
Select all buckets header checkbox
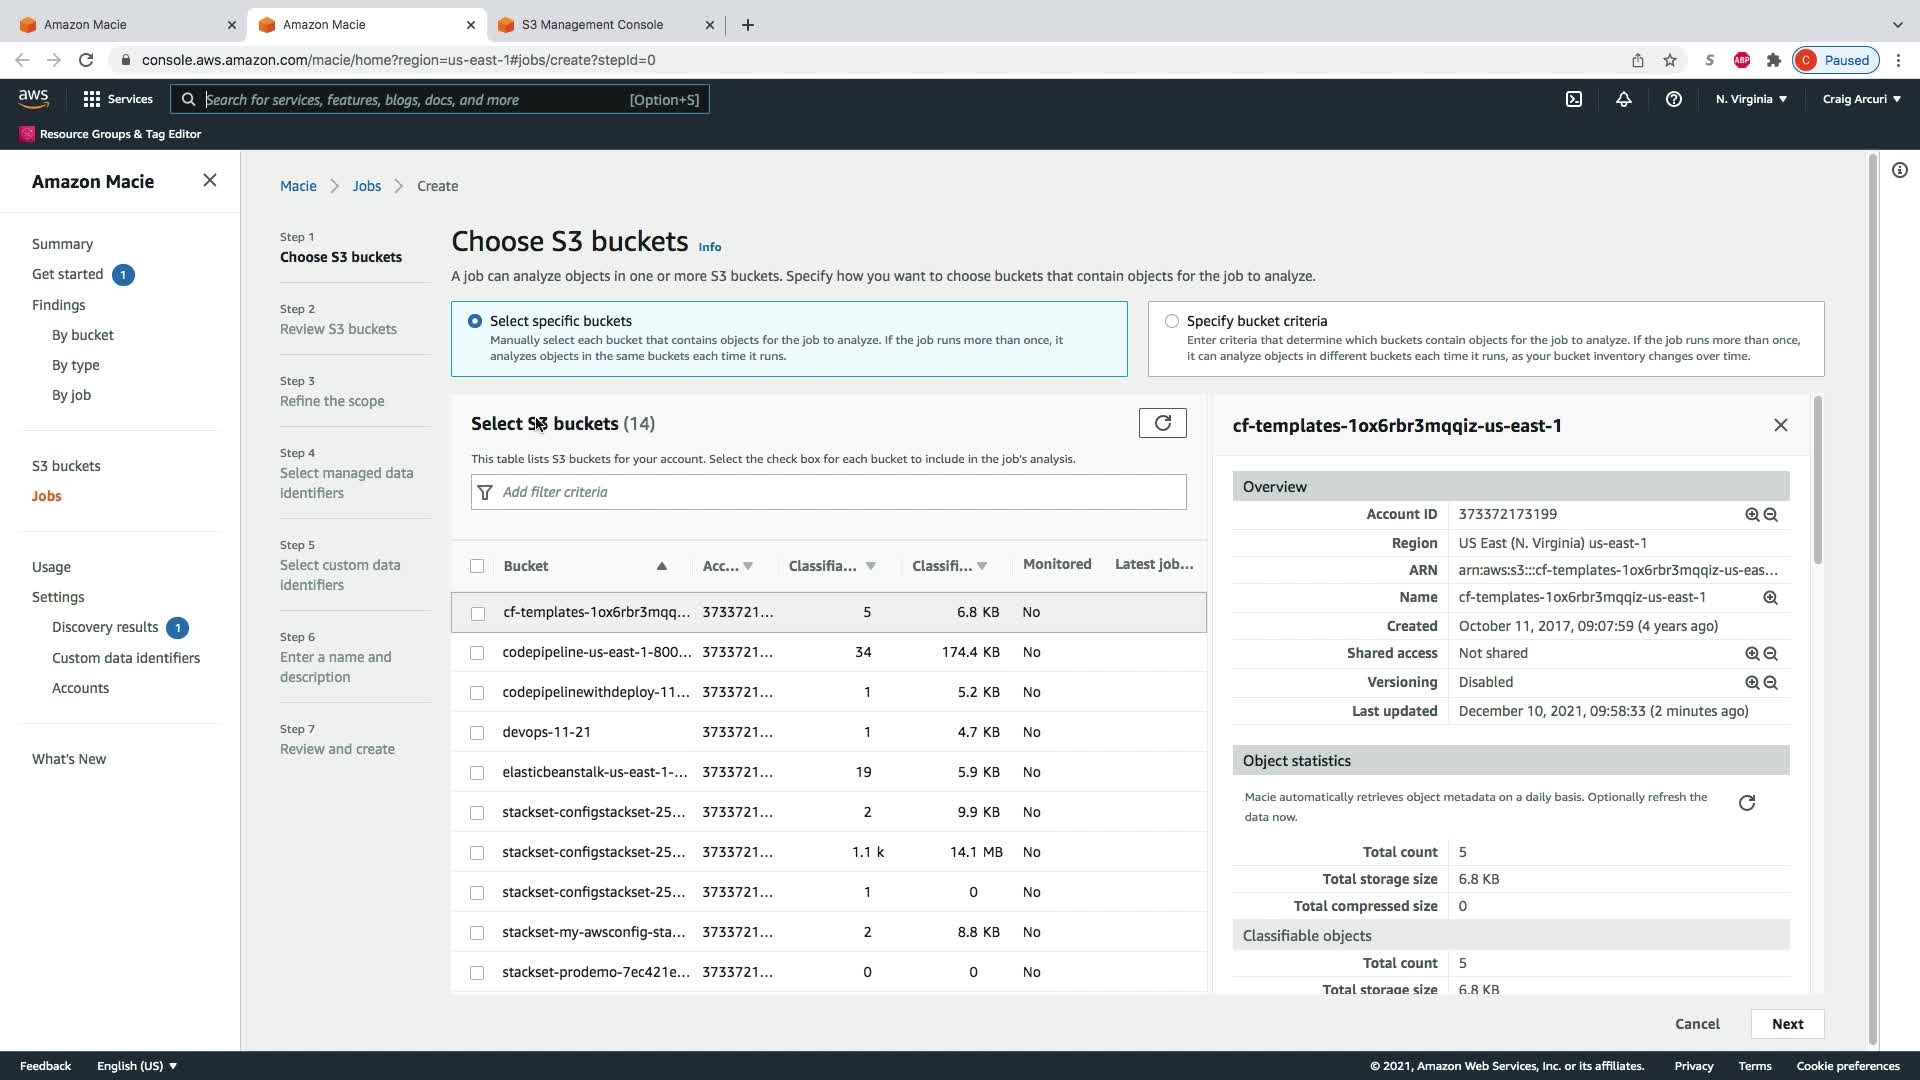[x=477, y=566]
